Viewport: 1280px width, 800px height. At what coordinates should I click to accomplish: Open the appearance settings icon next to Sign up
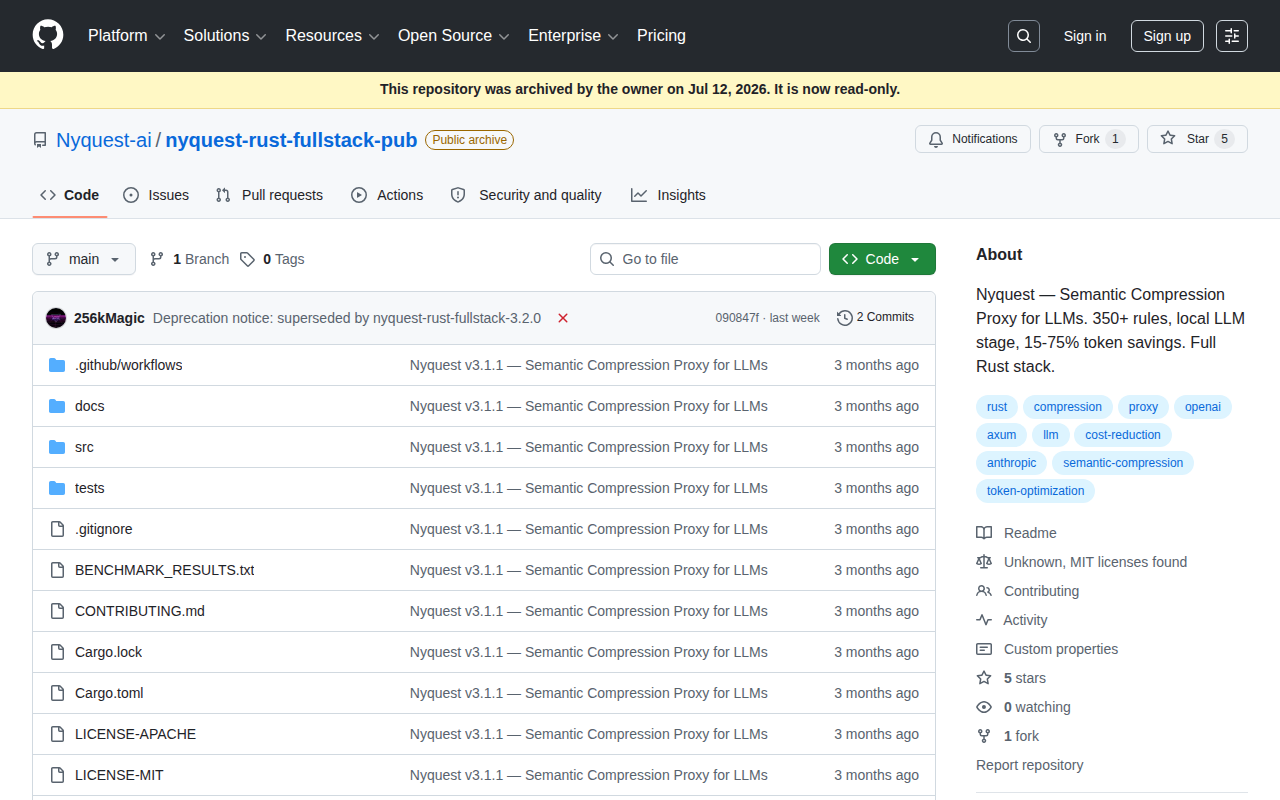(x=1232, y=36)
